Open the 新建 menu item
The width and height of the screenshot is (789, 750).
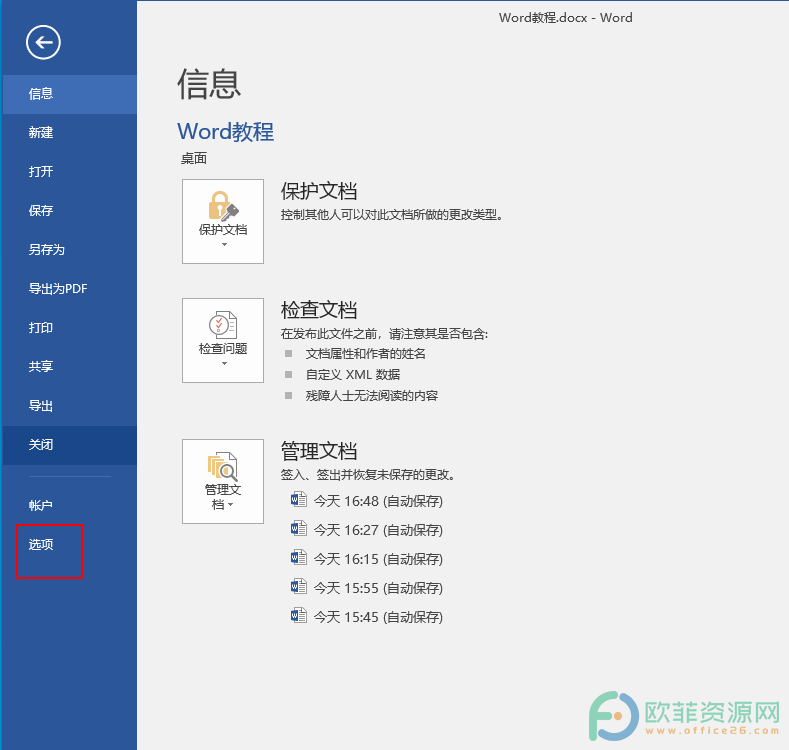(69, 133)
